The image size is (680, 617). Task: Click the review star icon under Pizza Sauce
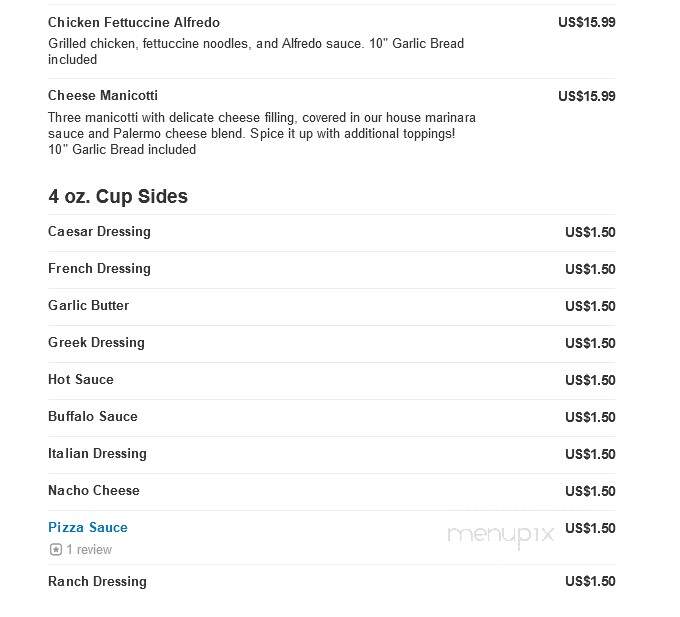tap(56, 549)
